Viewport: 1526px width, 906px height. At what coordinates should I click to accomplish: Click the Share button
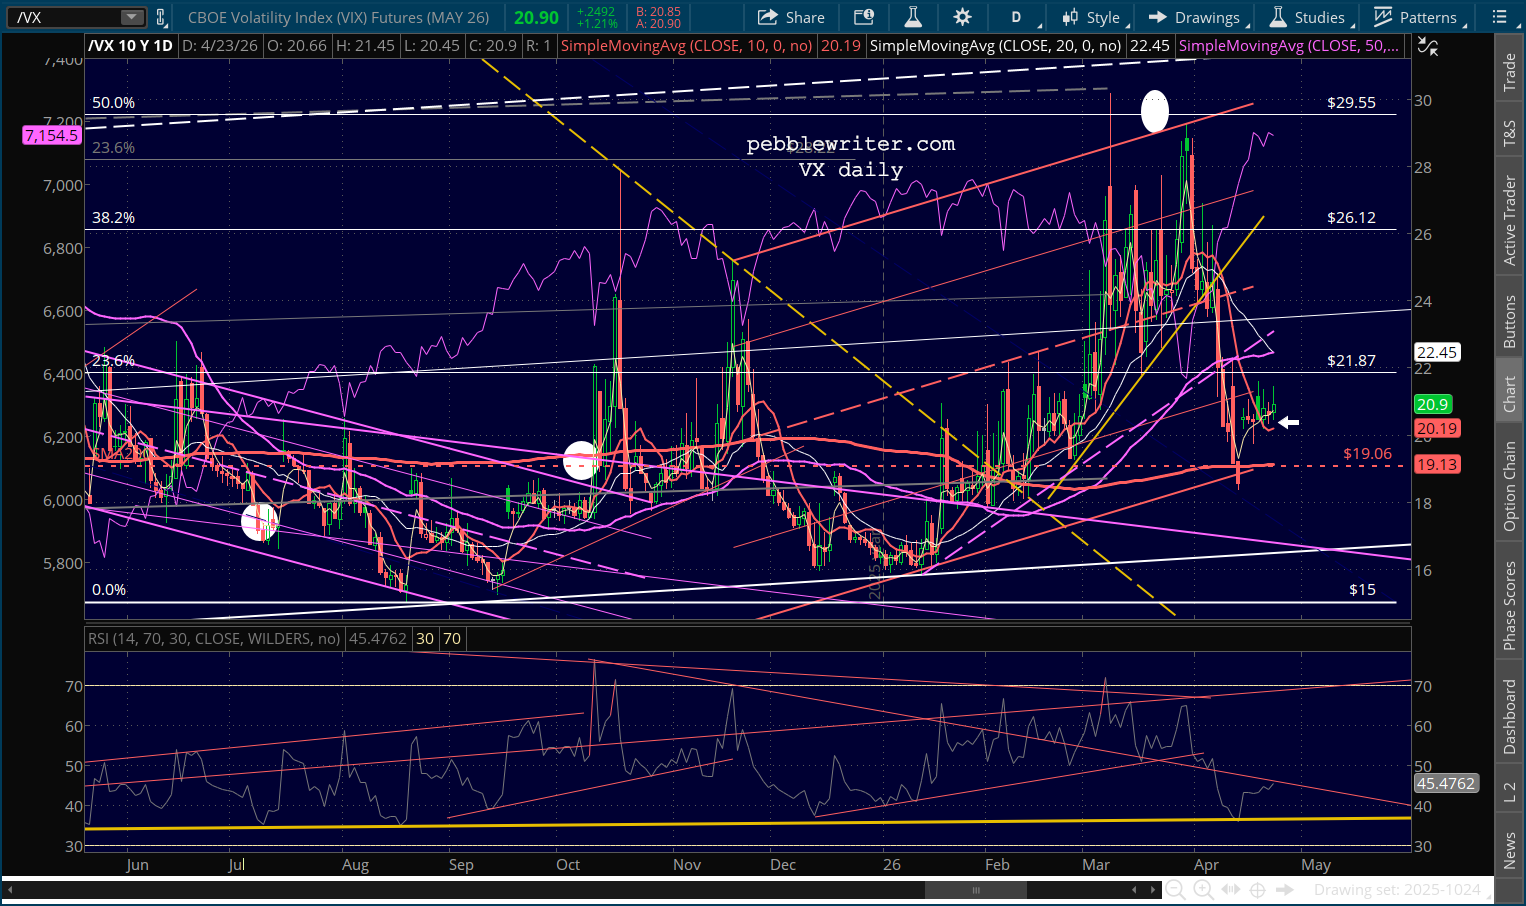(x=791, y=17)
